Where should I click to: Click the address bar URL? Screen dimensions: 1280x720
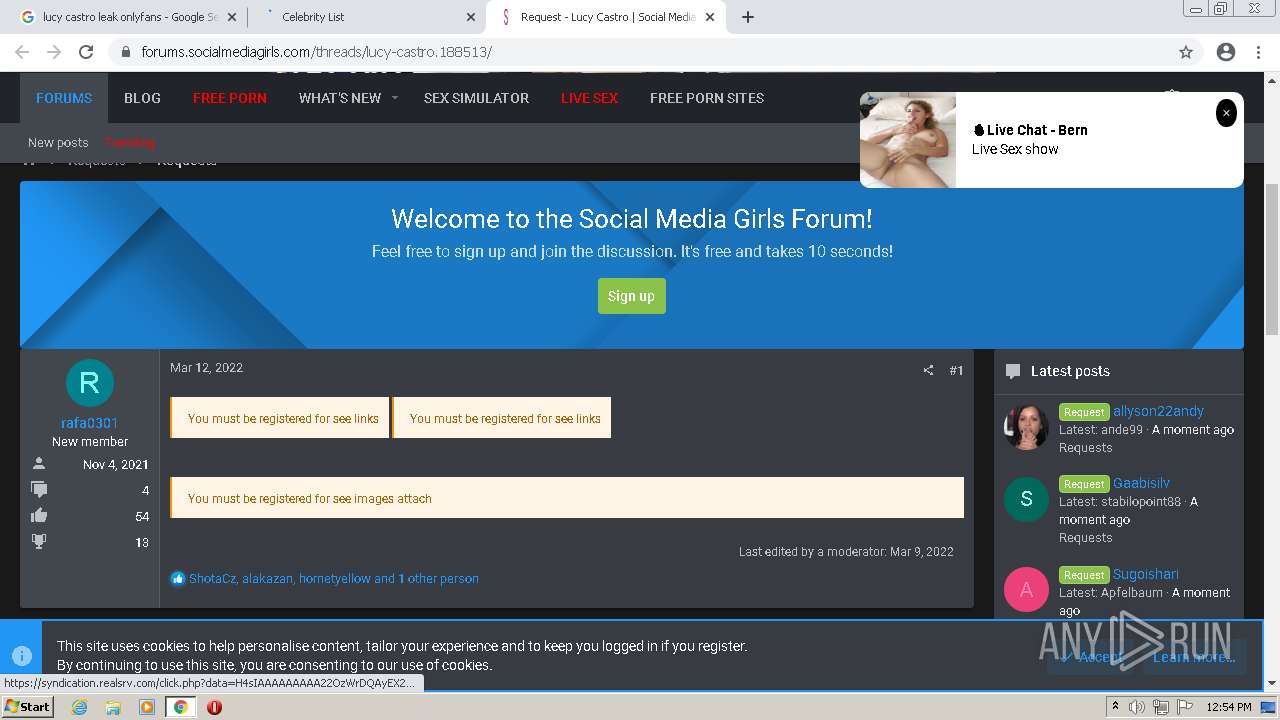[x=316, y=52]
